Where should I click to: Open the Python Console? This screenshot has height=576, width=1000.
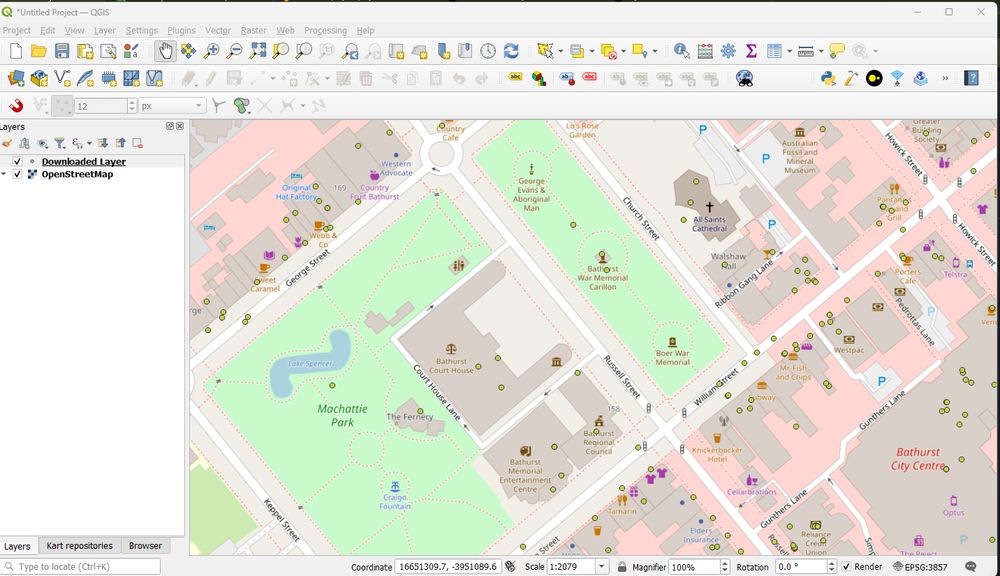pyautogui.click(x=827, y=78)
